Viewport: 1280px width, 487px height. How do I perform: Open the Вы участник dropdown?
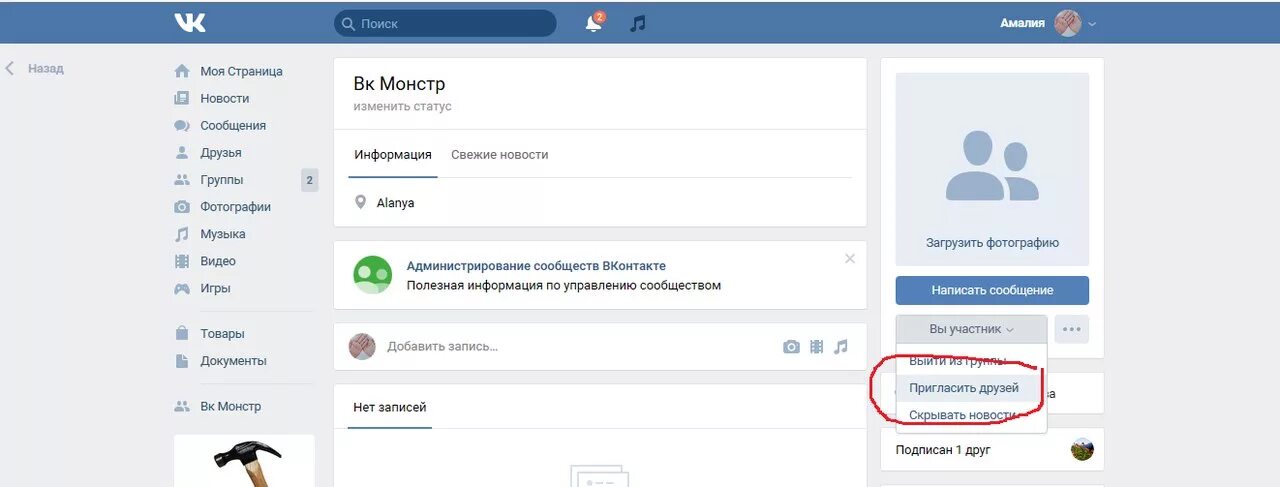click(x=971, y=329)
